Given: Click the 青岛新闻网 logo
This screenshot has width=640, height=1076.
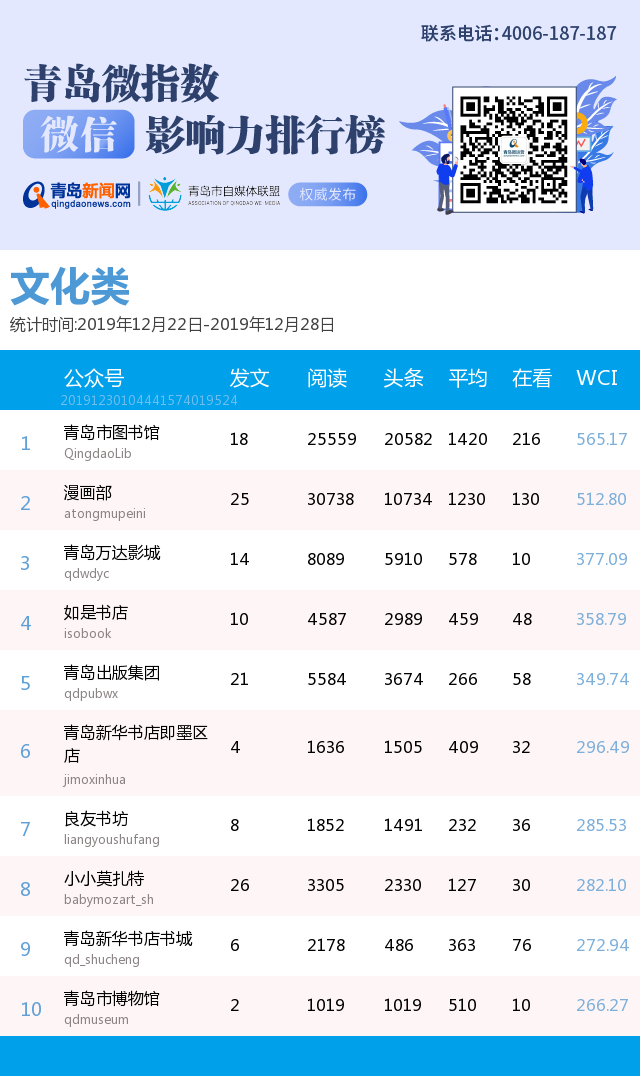Looking at the screenshot, I should tap(78, 194).
